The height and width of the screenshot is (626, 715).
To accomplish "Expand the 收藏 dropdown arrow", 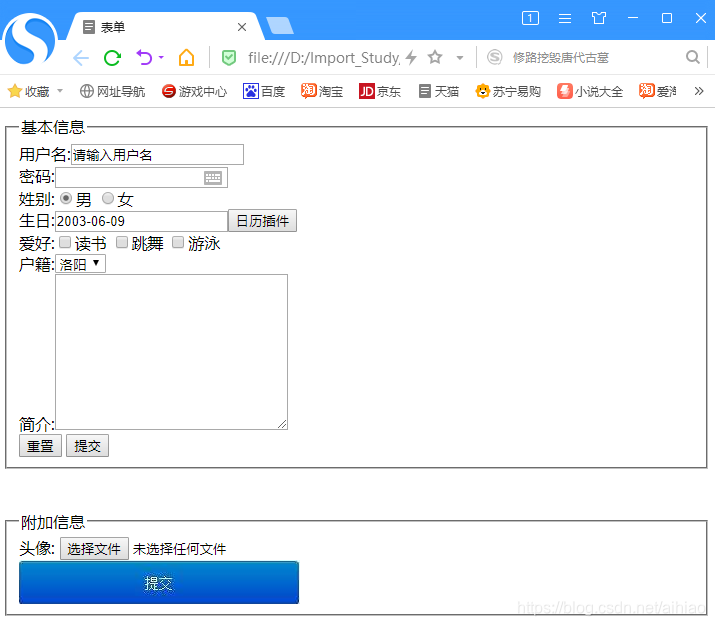I will point(60,91).
